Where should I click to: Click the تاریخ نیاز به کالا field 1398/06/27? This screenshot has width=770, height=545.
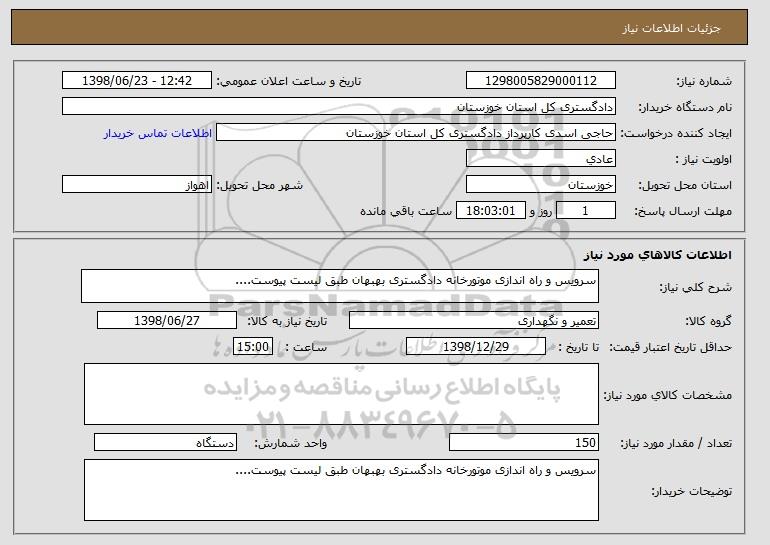pos(167,321)
